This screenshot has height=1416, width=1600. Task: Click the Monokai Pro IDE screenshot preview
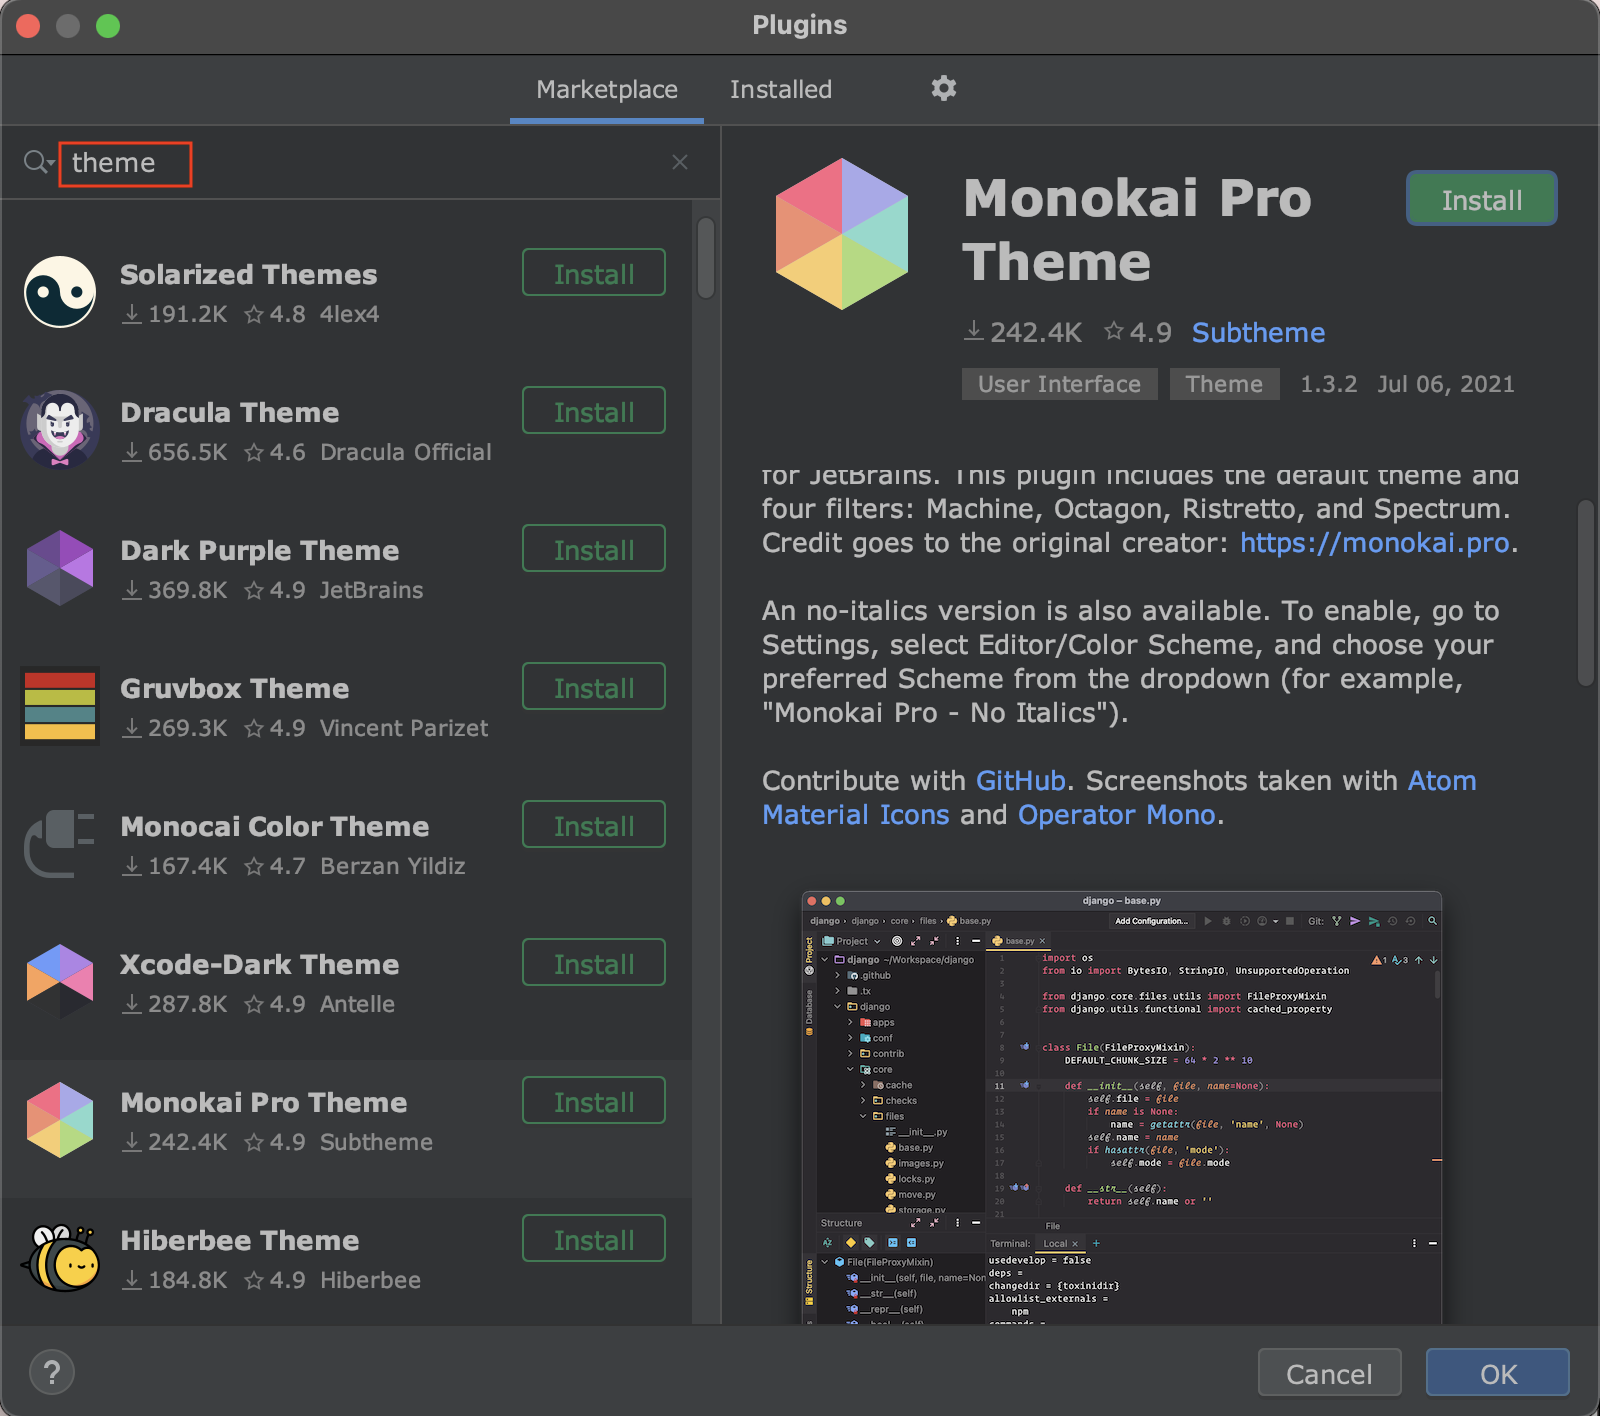[1121, 1107]
